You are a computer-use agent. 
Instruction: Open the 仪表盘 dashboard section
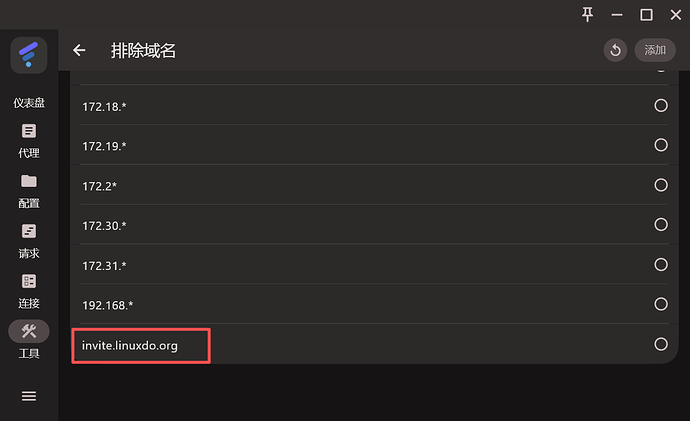29,103
